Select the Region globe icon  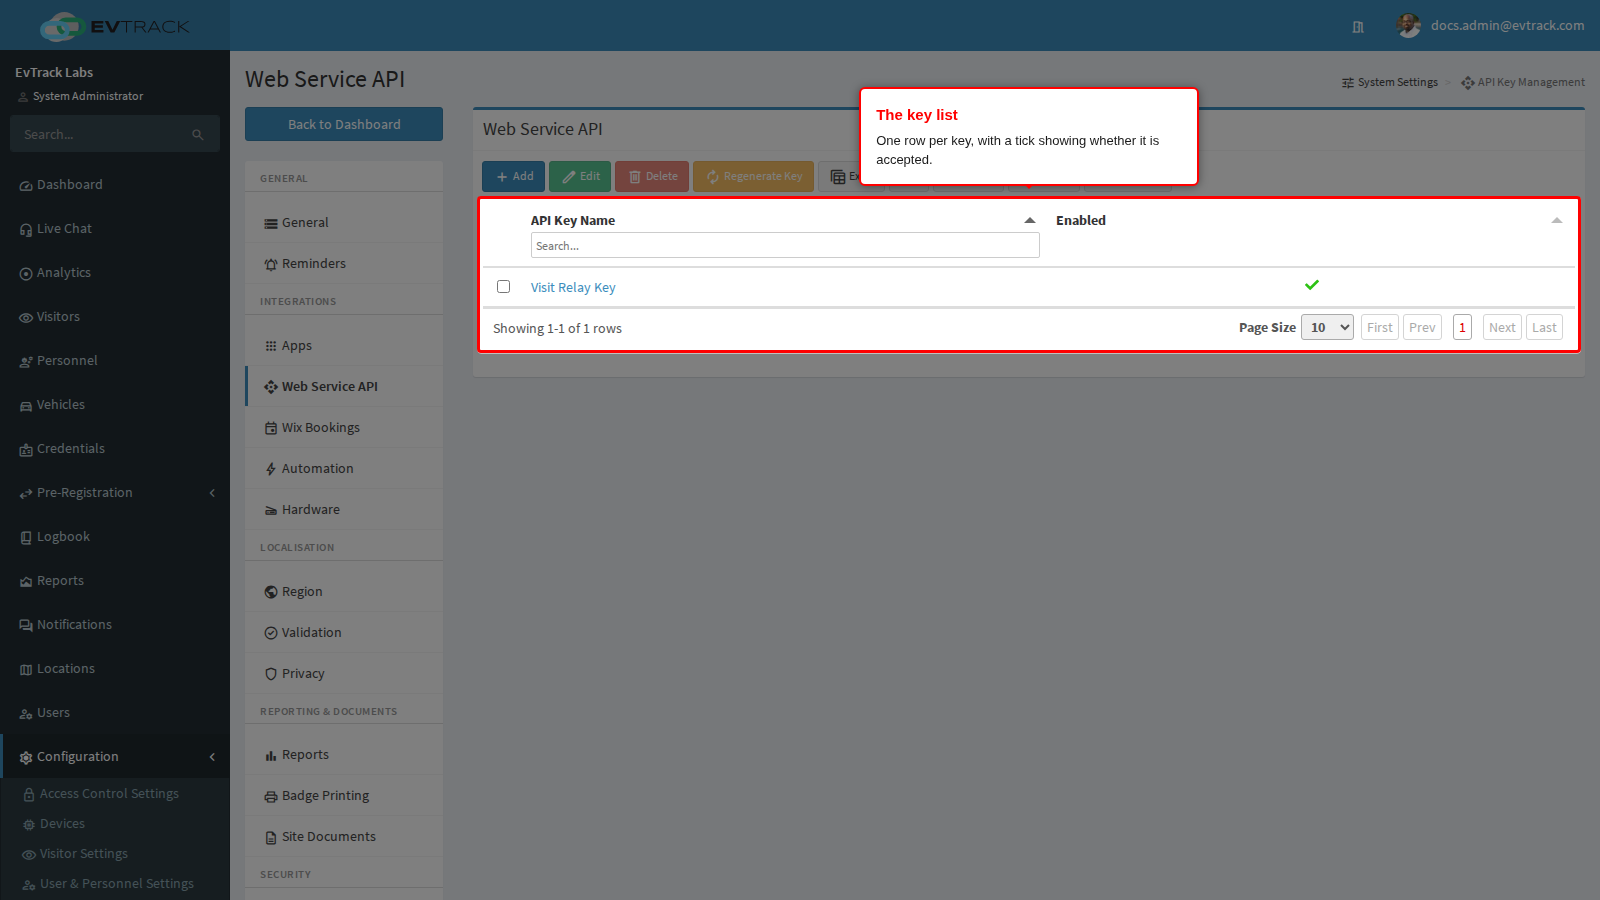tap(271, 592)
